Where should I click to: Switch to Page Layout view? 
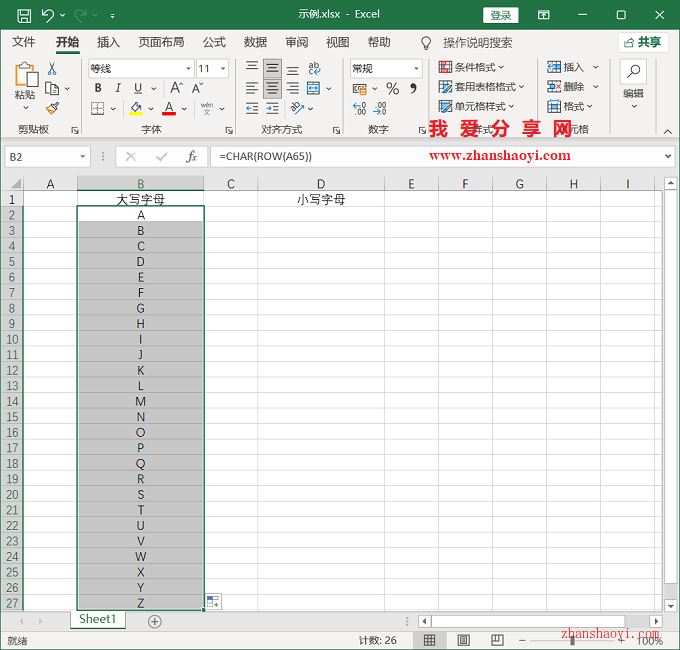[463, 640]
